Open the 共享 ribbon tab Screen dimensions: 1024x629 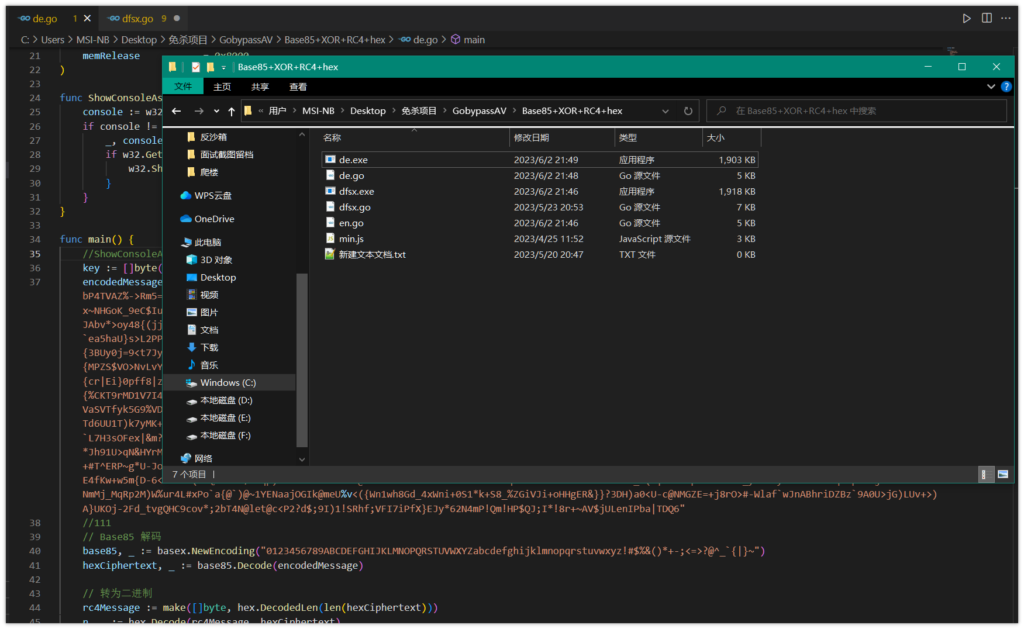[x=260, y=87]
